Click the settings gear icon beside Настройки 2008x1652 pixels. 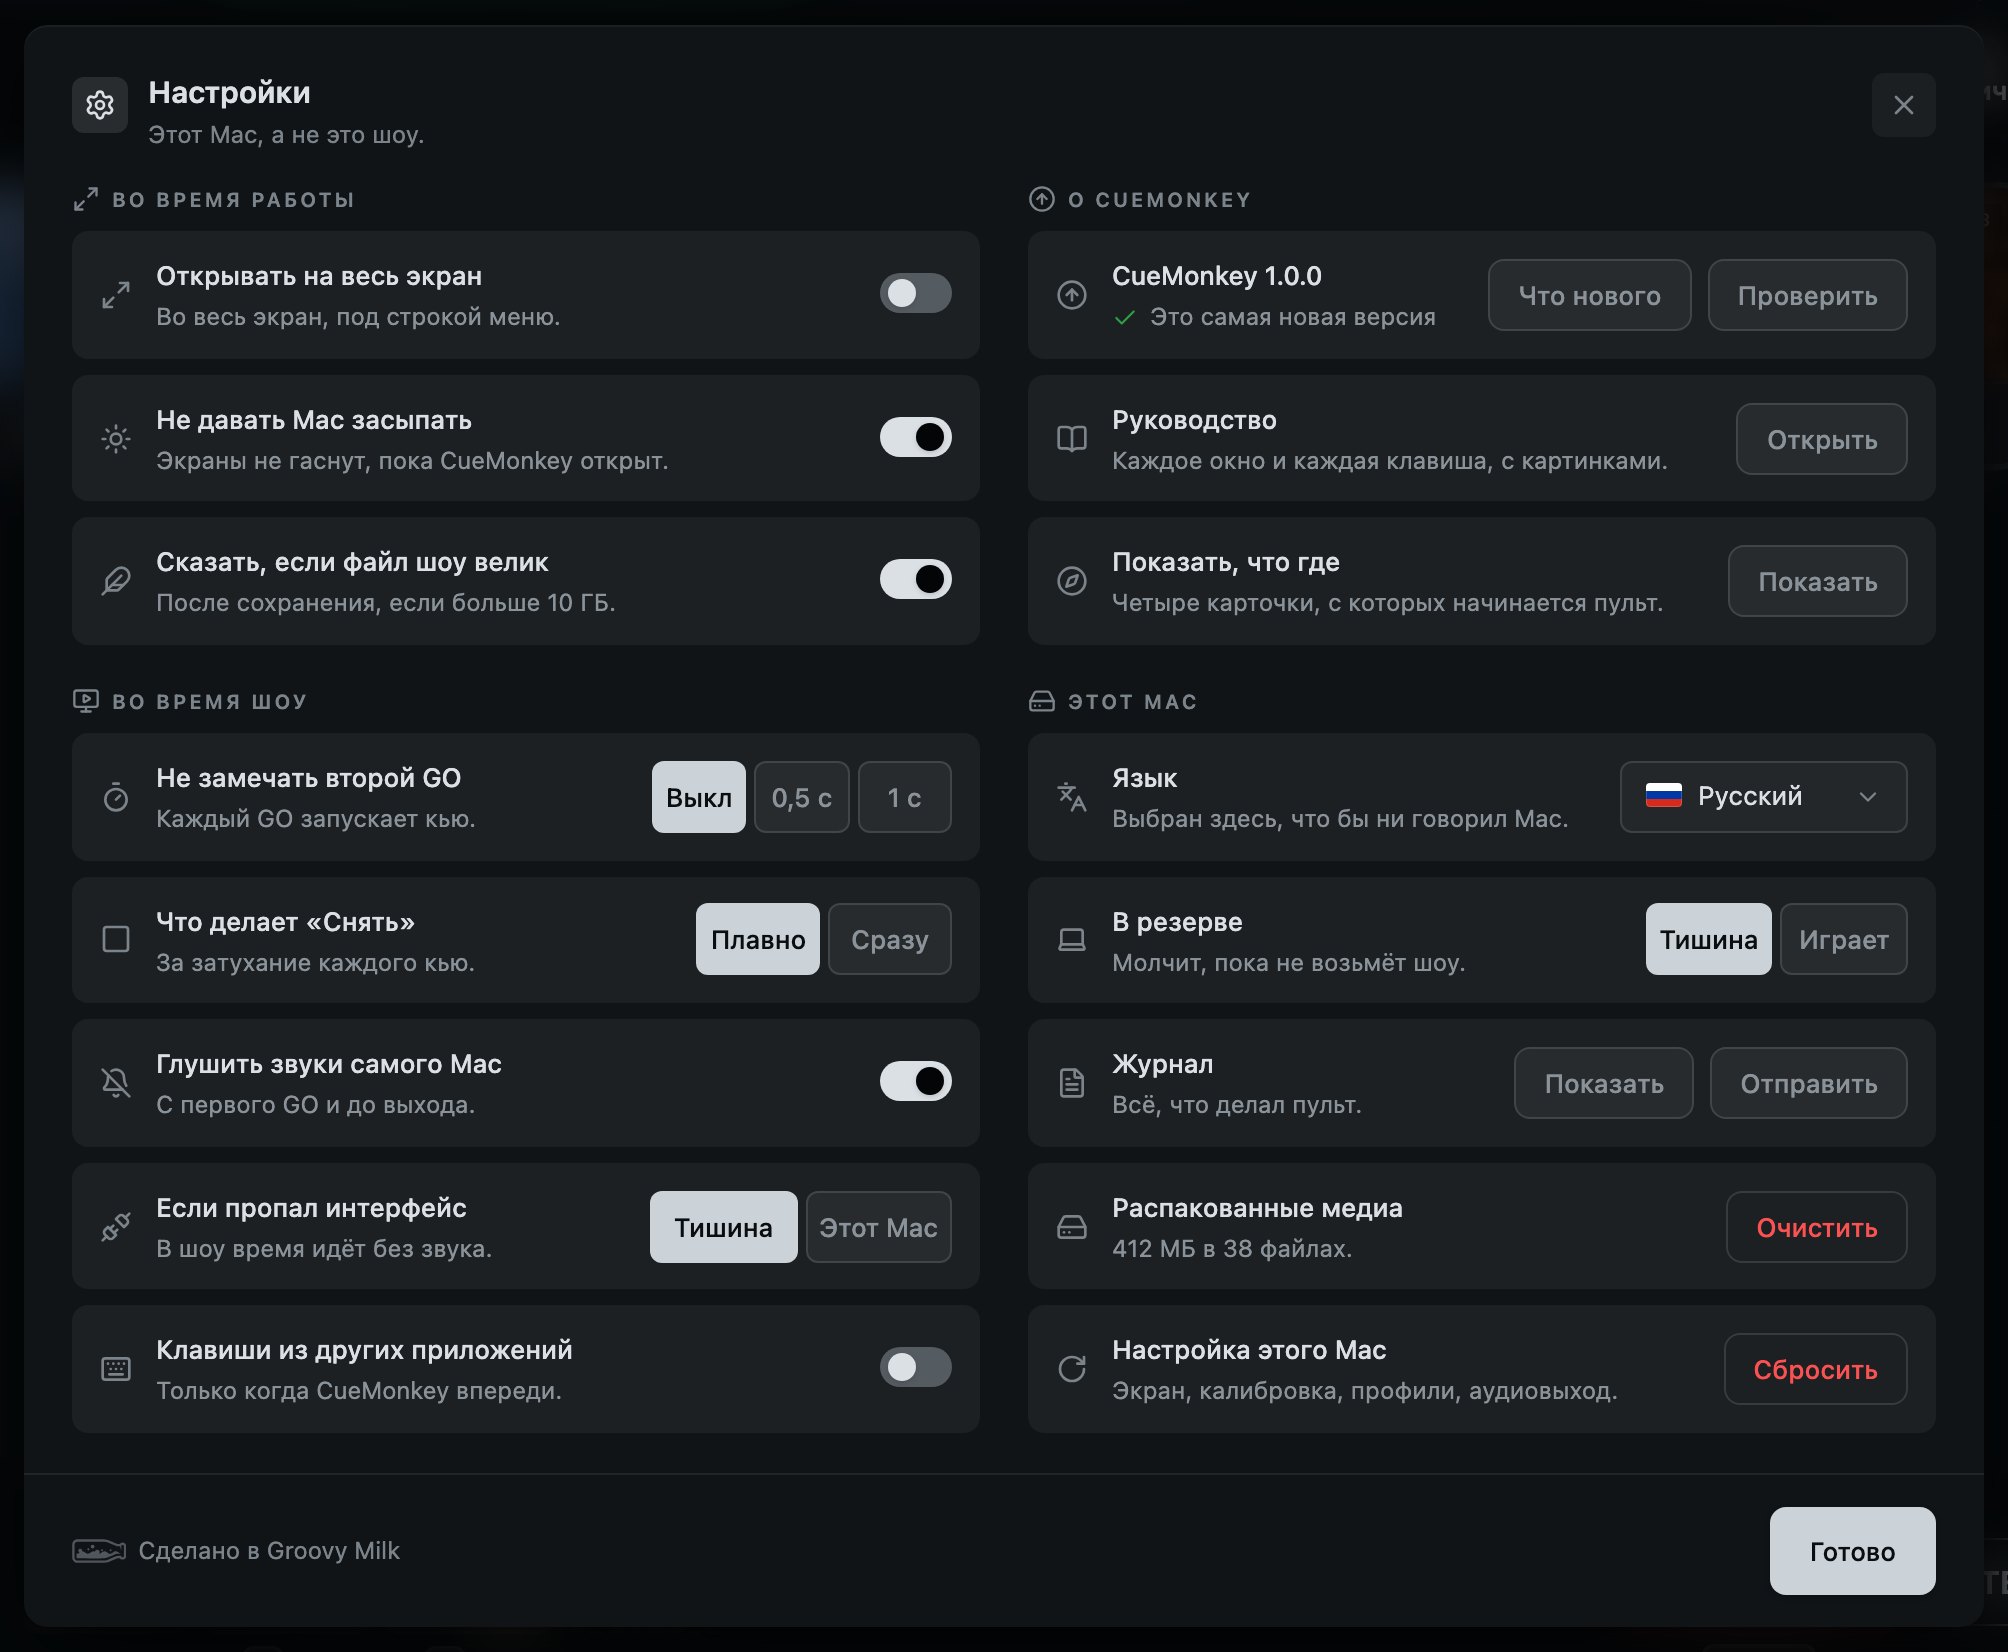[x=100, y=105]
